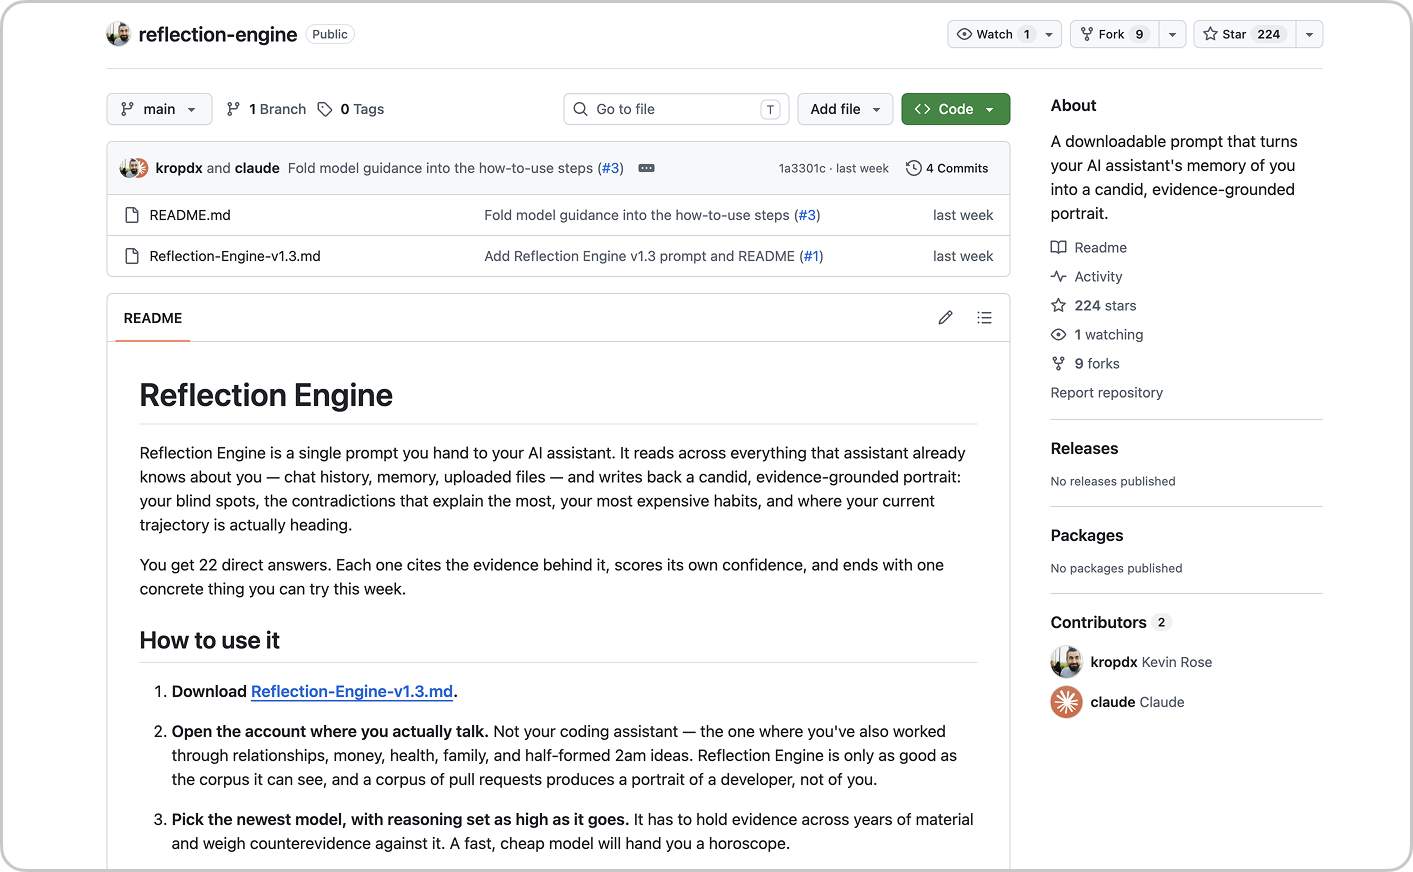
Task: Click the claude contributor avatar
Action: (x=1067, y=702)
